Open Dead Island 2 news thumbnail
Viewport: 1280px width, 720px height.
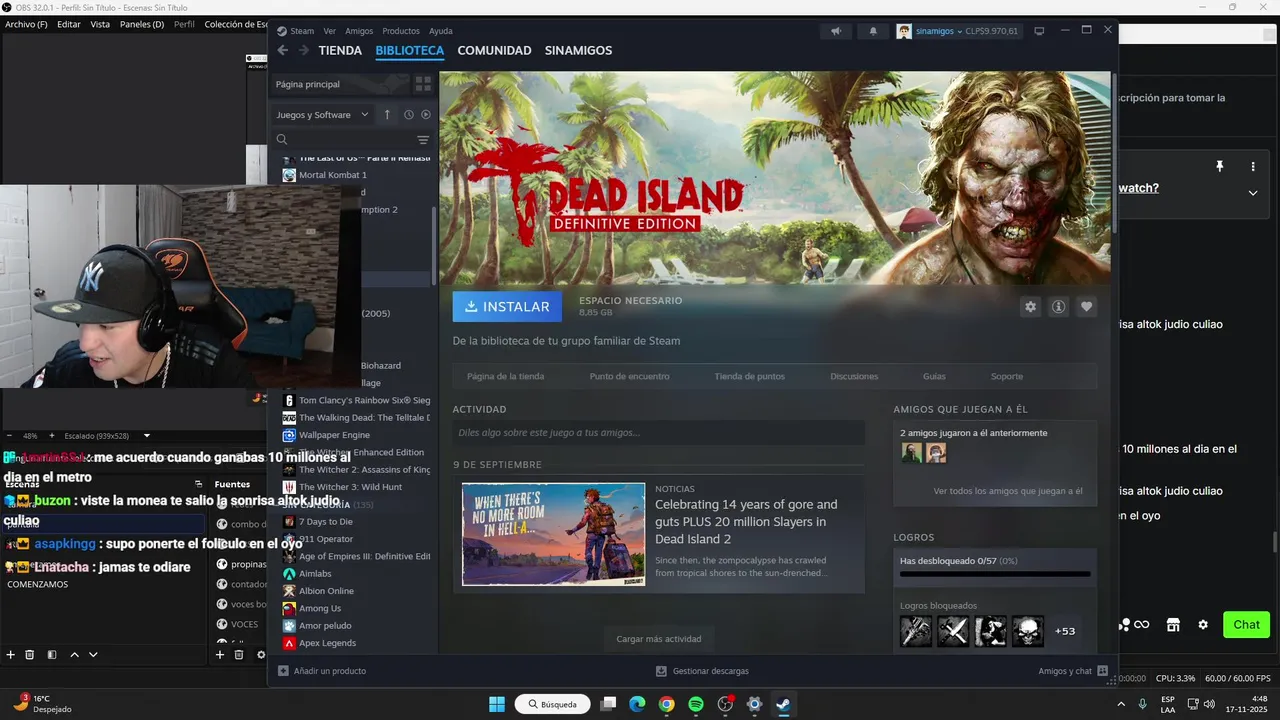[553, 535]
